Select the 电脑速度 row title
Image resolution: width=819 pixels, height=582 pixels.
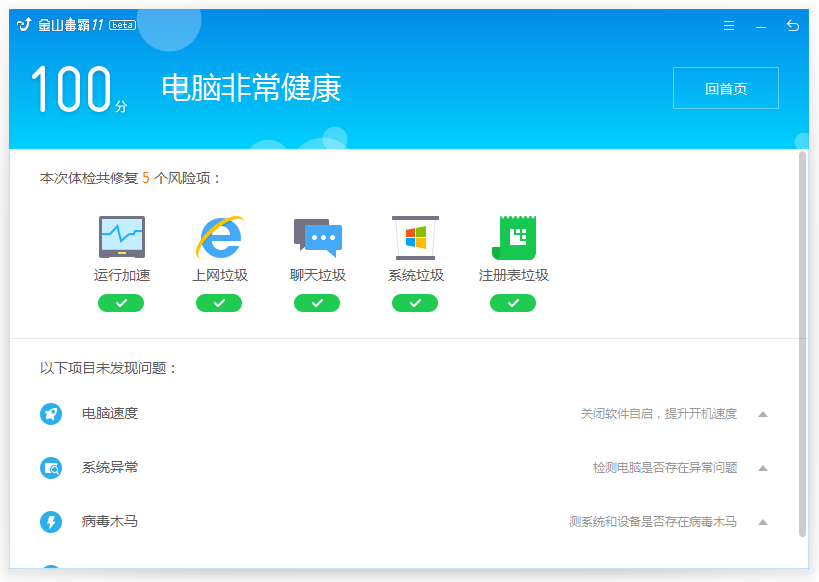pos(110,413)
